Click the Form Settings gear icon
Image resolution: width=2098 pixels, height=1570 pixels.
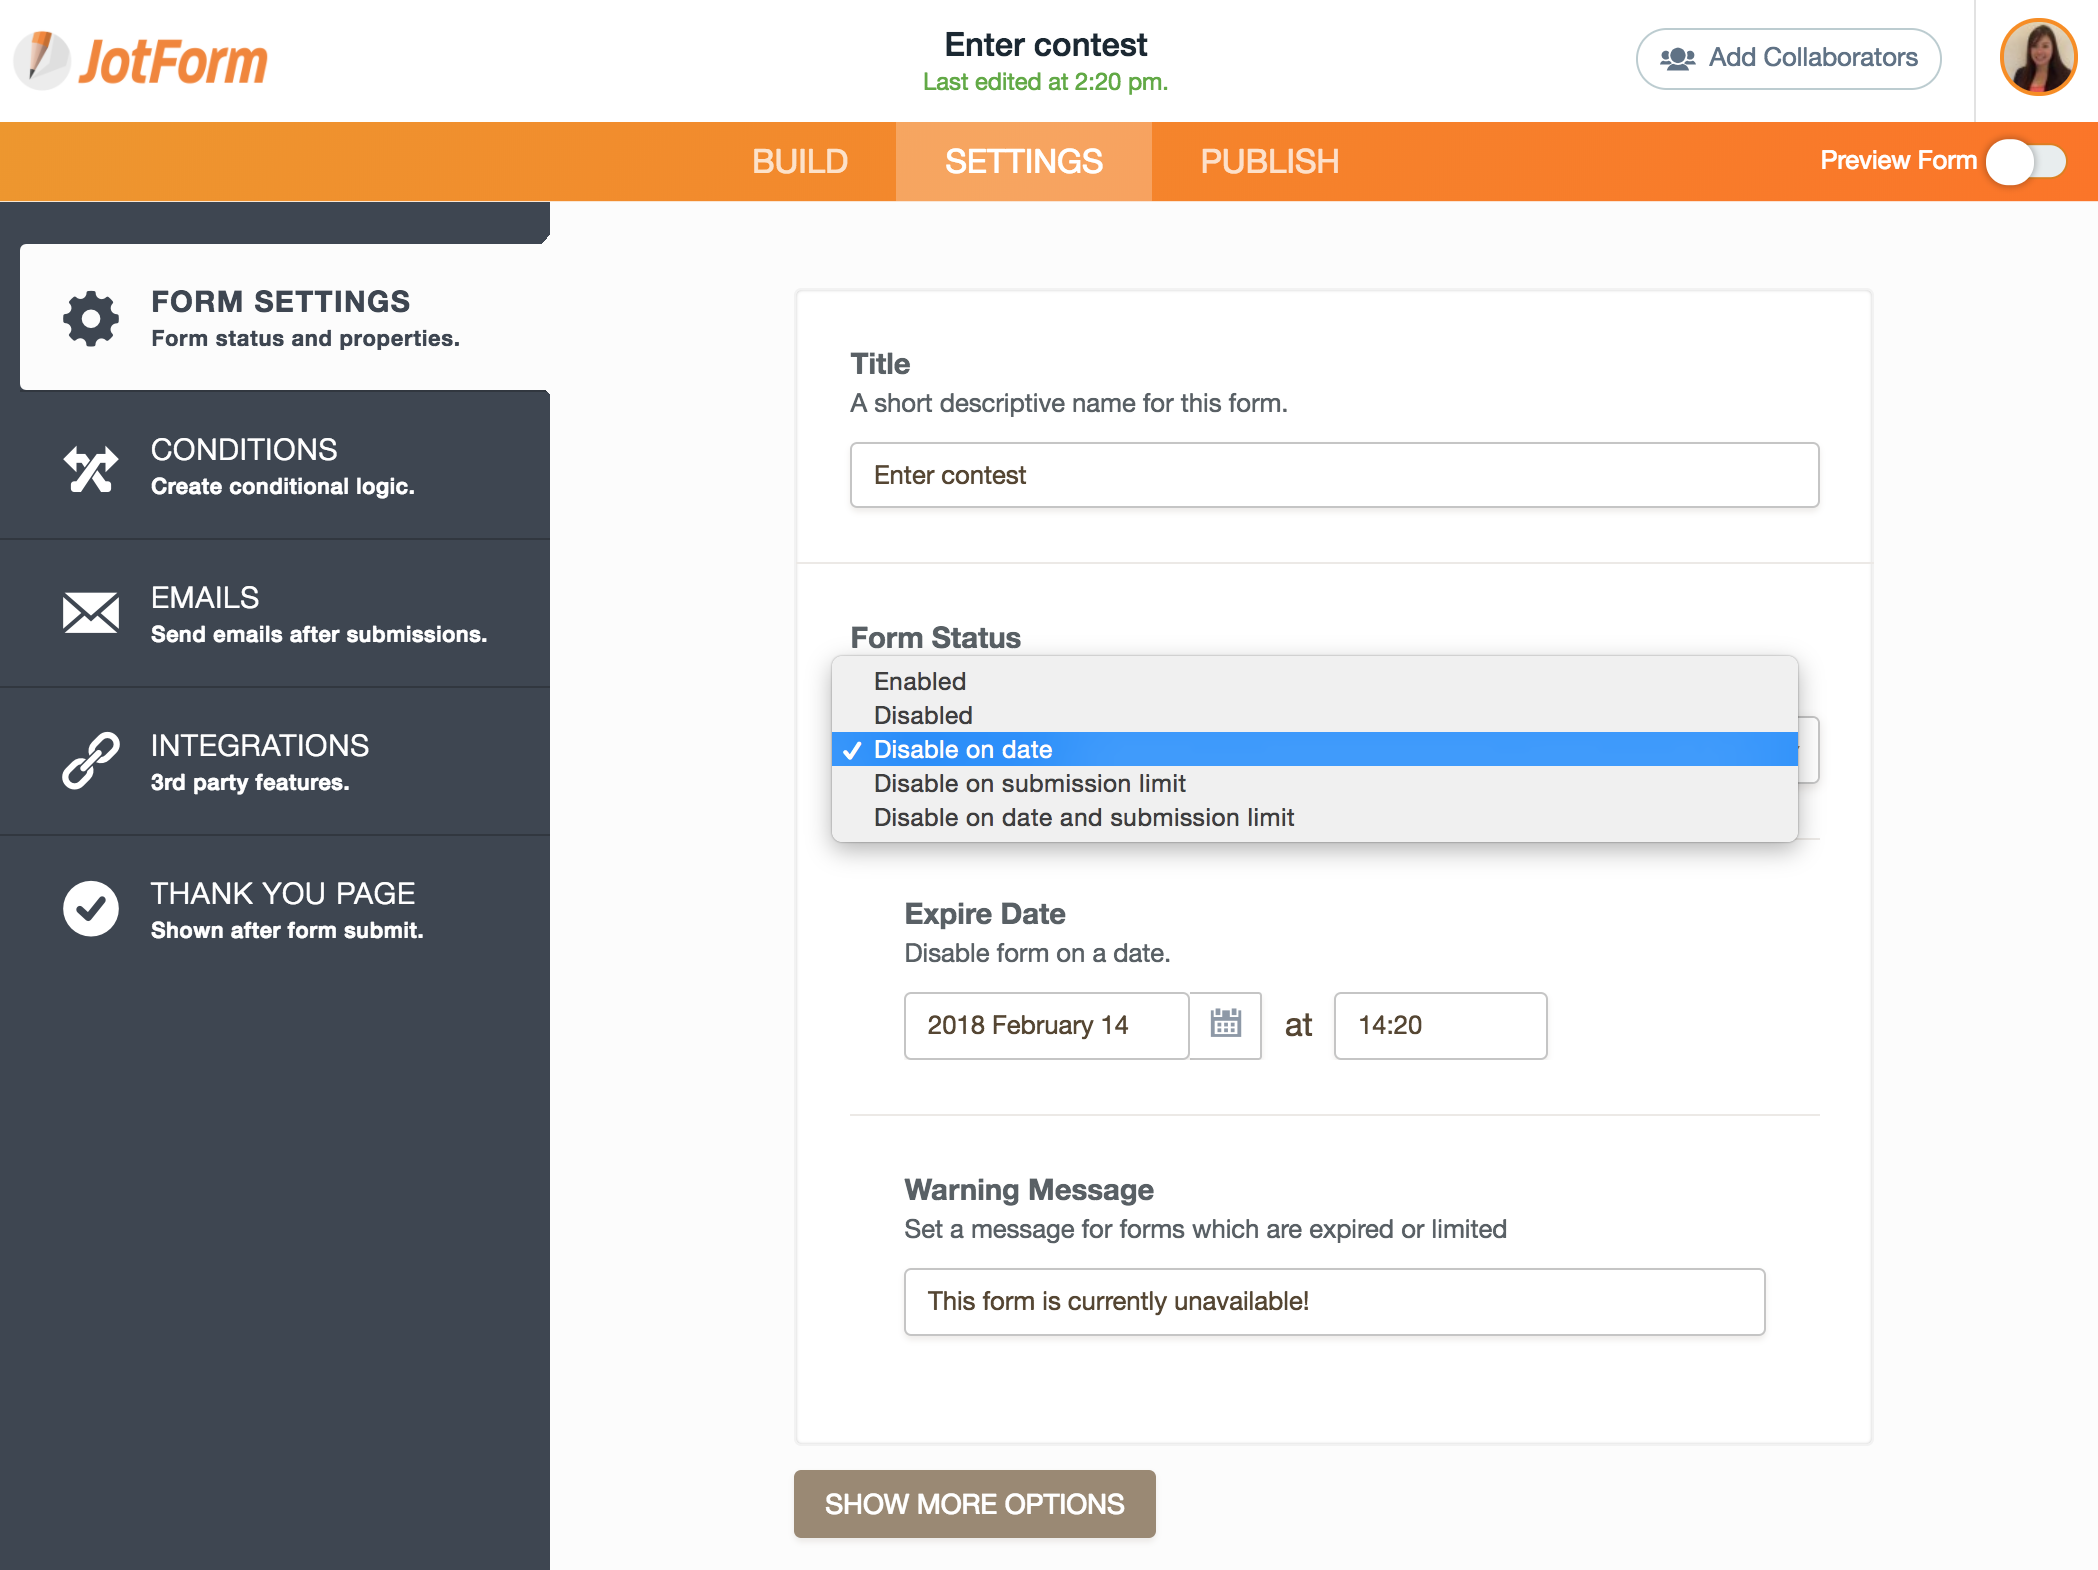point(91,319)
